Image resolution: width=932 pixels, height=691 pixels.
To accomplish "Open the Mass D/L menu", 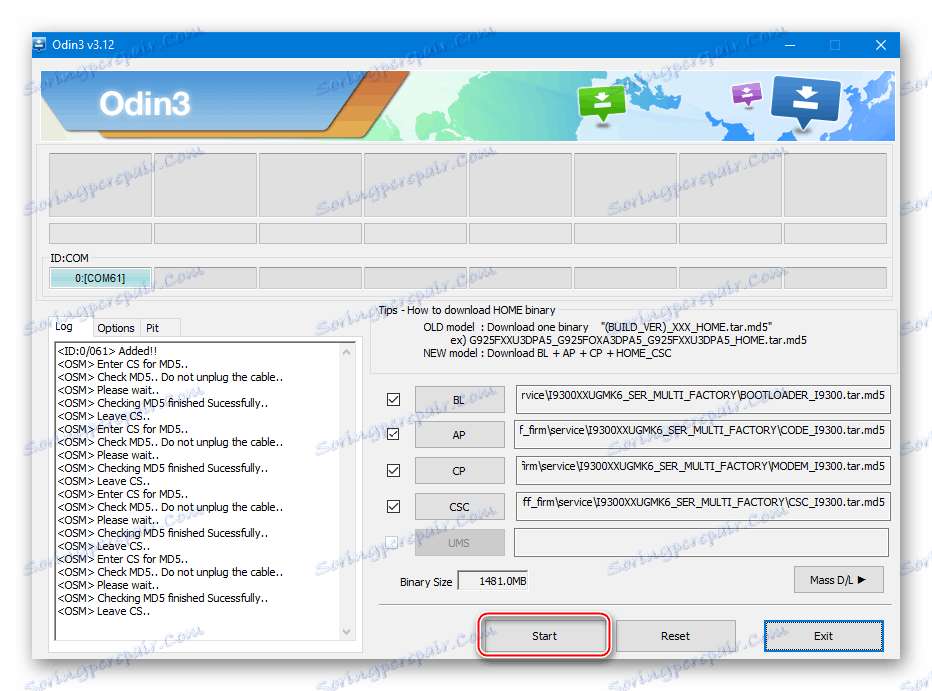I will tap(839, 580).
